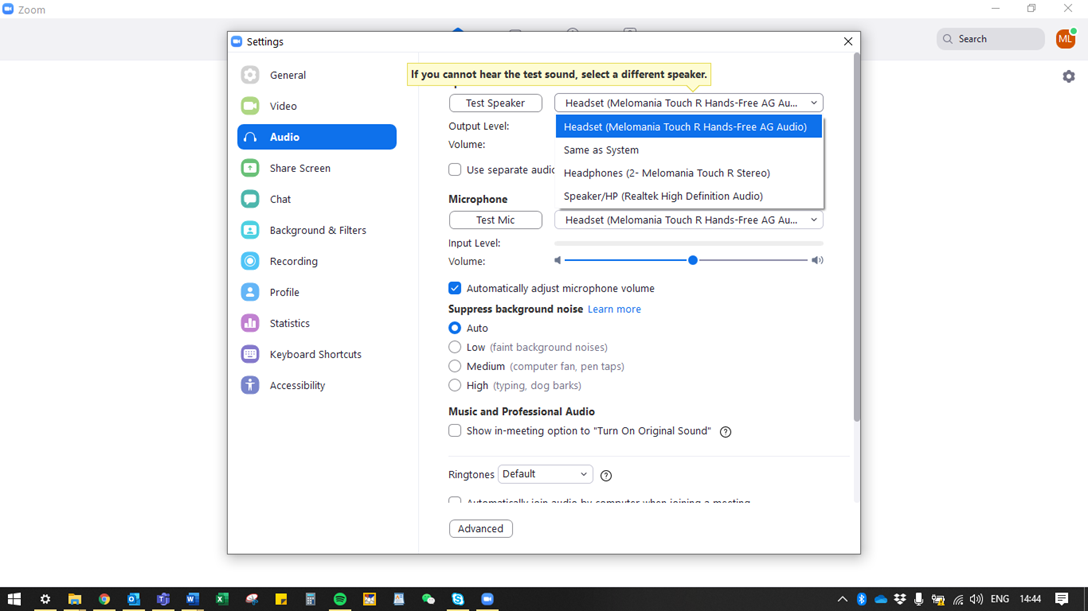Choose Headset Melomania Touch R Hands-Free speaker option
This screenshot has height=611, width=1088.
tap(688, 127)
